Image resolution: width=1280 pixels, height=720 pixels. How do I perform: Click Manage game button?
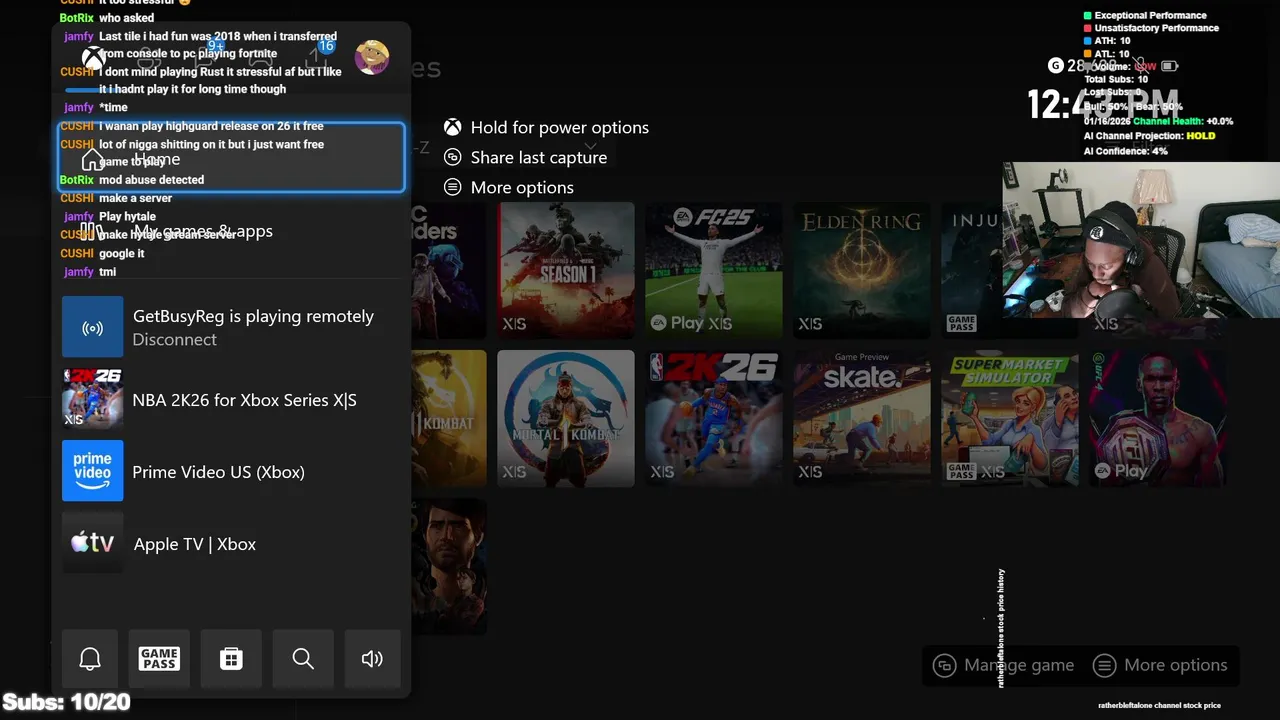click(1003, 665)
